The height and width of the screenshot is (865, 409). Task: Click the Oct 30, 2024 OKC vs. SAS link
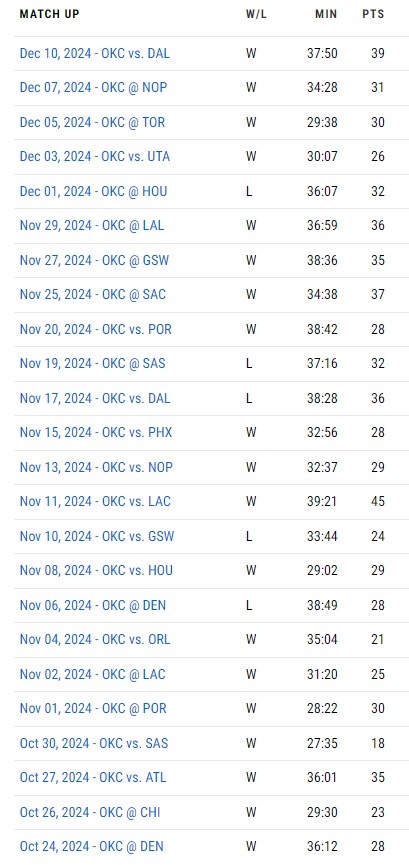(94, 743)
